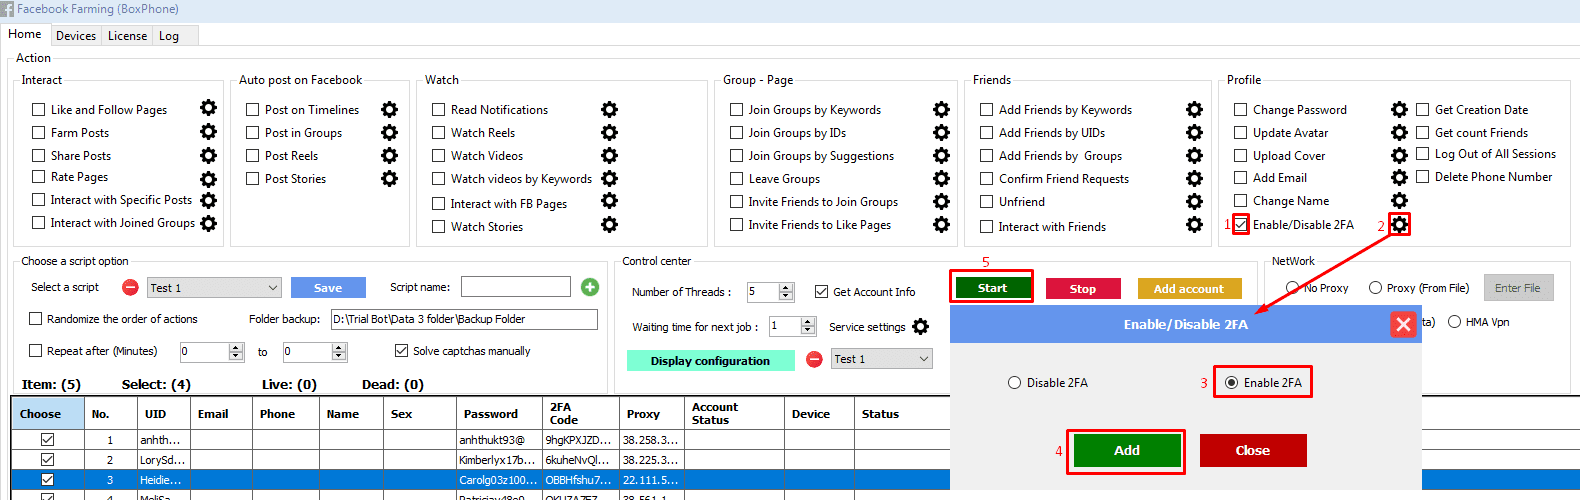Open settings gear for Join Groups by IDs
Viewport: 1580px width, 500px height.
point(941,132)
